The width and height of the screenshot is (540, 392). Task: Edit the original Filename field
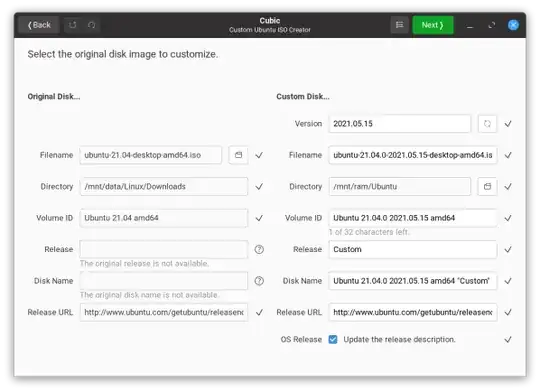coord(151,155)
